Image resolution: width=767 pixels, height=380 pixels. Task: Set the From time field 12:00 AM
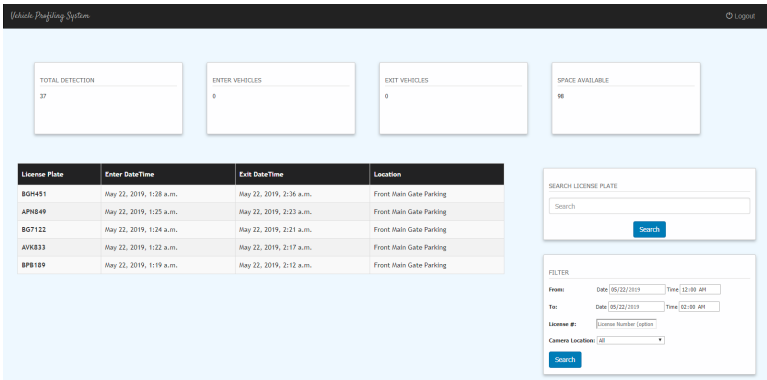point(699,290)
